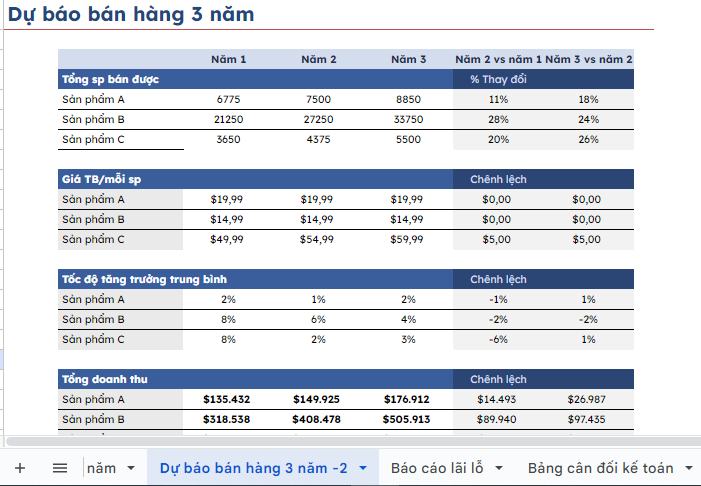Select cell with value 3650
Viewport: 701px width, 486px height.
pyautogui.click(x=228, y=139)
